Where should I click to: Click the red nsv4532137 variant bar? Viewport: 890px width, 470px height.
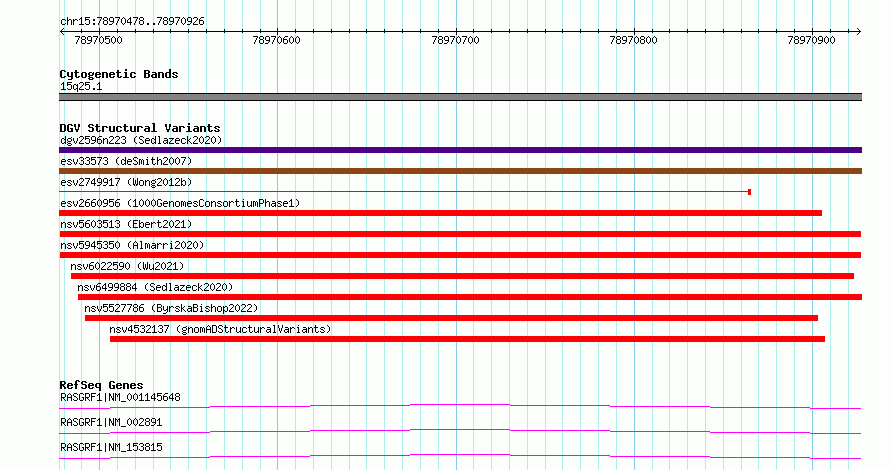[467, 339]
